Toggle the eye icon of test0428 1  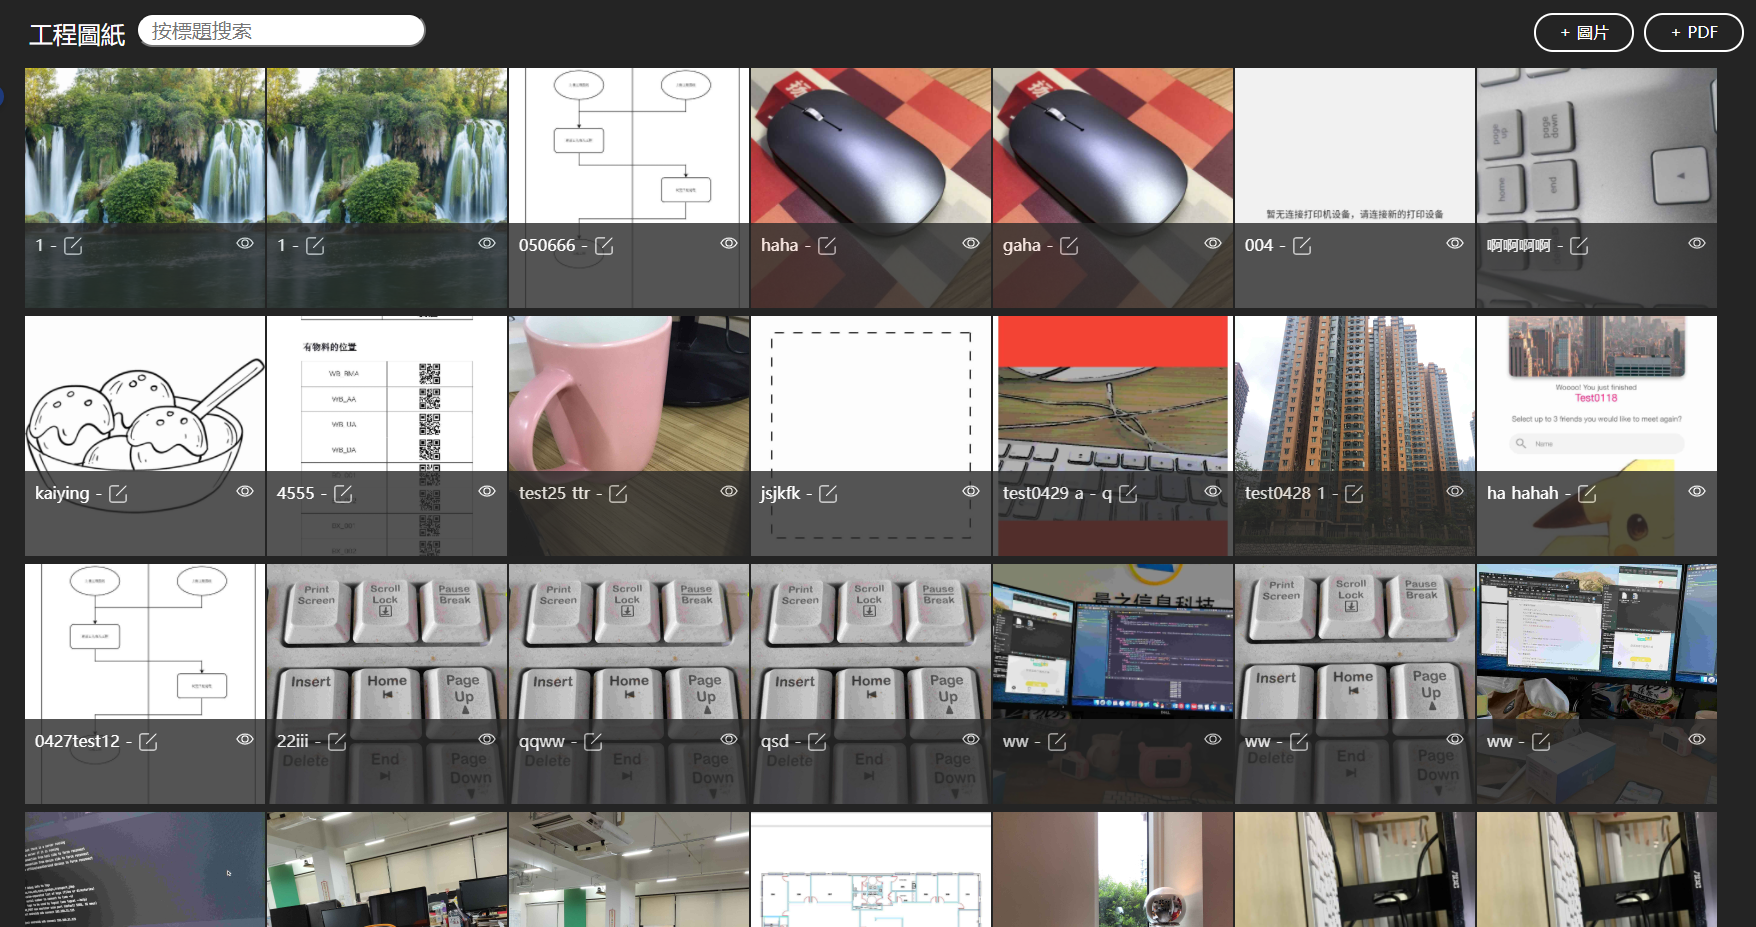click(x=1455, y=491)
